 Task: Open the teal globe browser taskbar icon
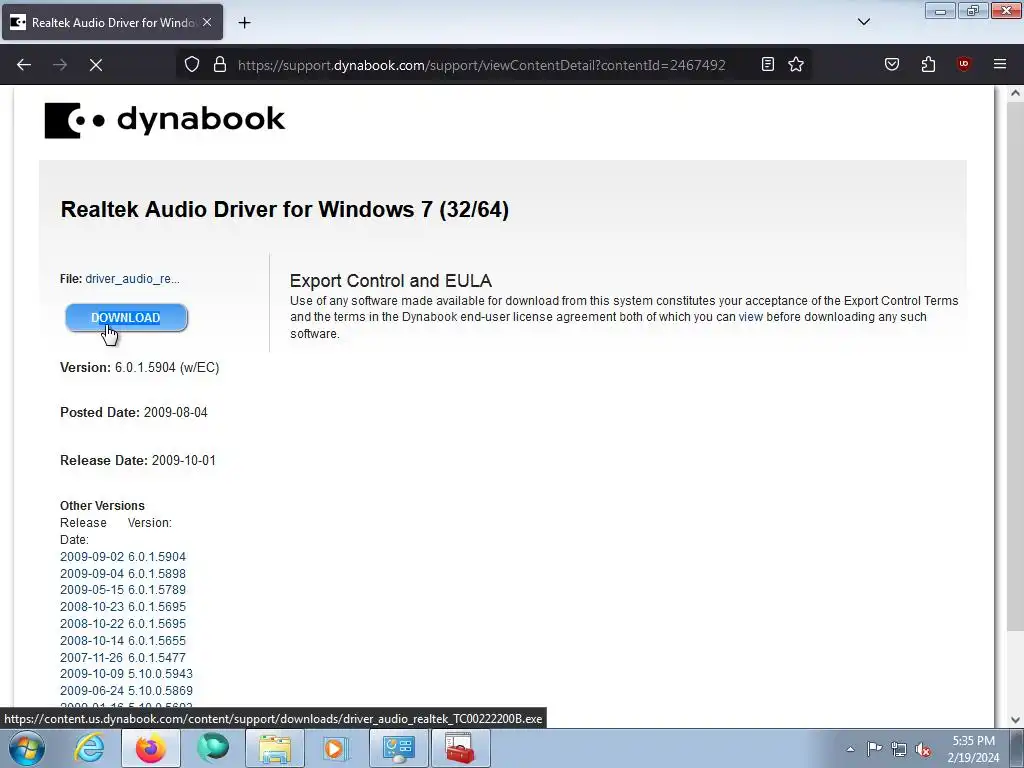click(x=213, y=748)
